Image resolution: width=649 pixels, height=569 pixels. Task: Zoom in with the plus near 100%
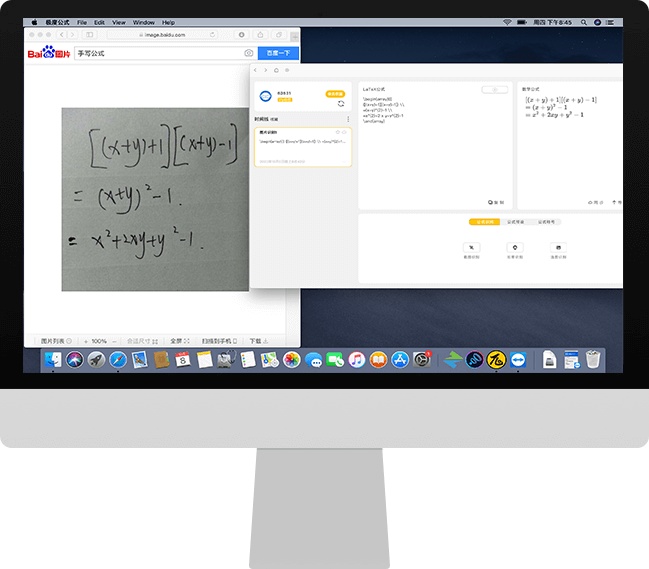[x=86, y=341]
